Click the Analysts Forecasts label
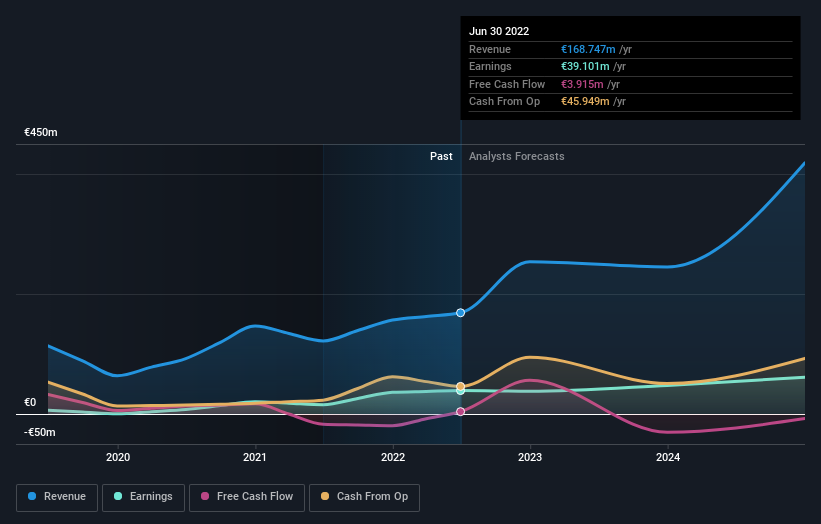 [x=517, y=156]
